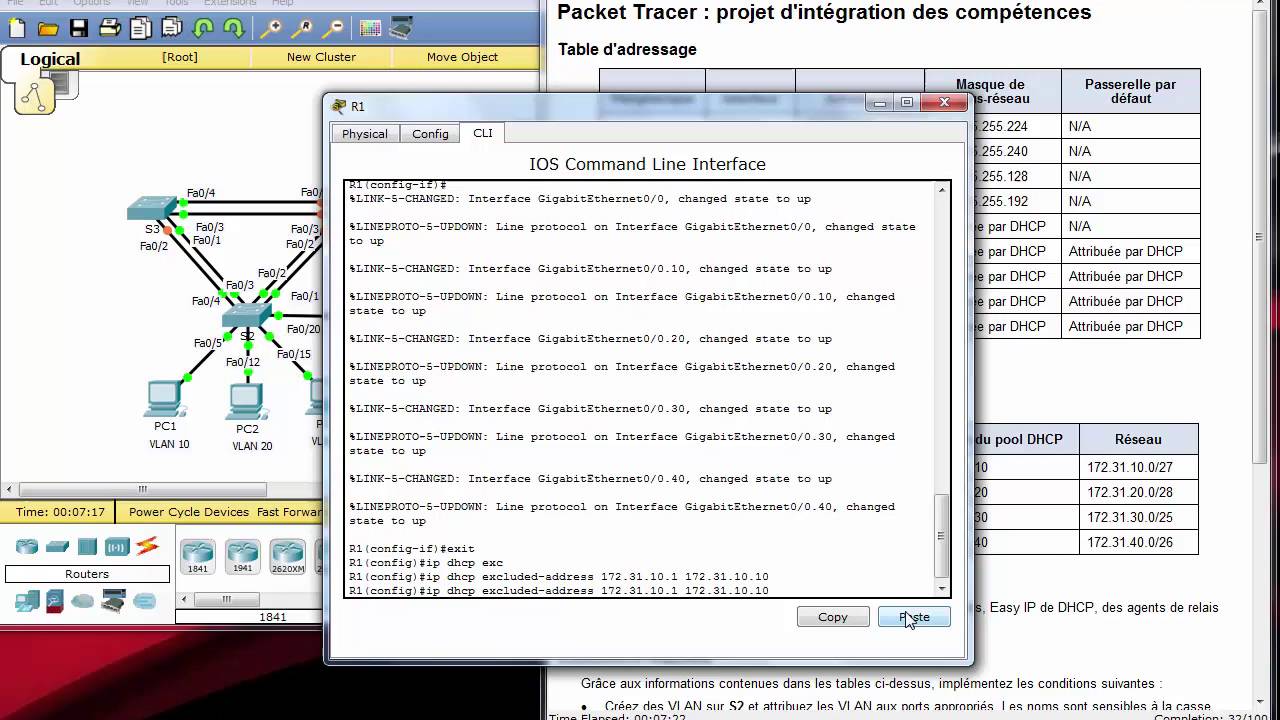Screen dimensions: 1280x720
Task: Select the Wireless Devices category icon
Action: click(117, 546)
